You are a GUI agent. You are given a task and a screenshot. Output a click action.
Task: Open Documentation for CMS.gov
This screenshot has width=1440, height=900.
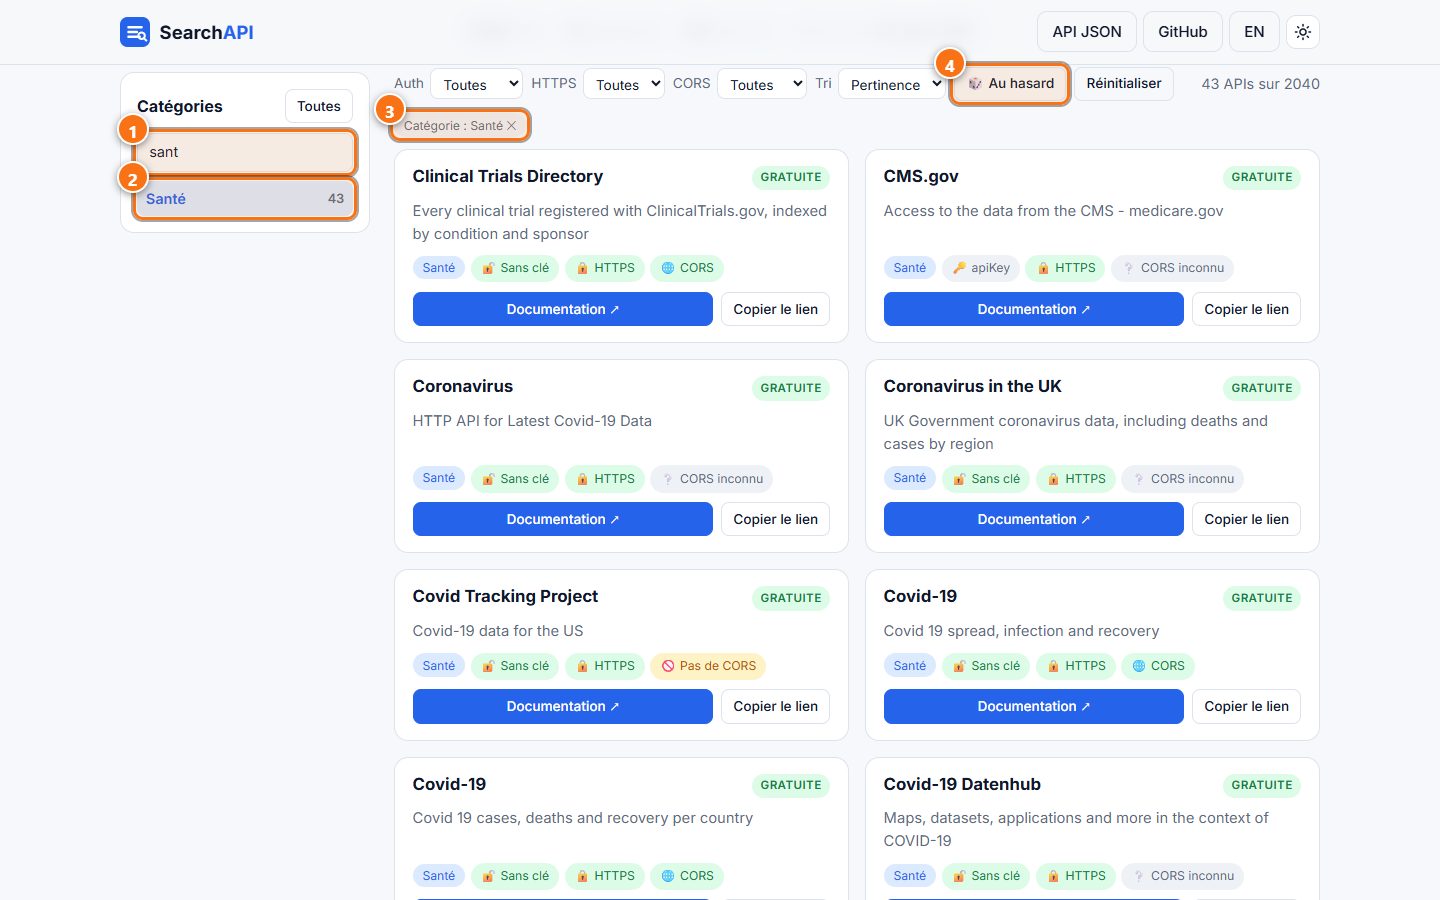[1033, 309]
